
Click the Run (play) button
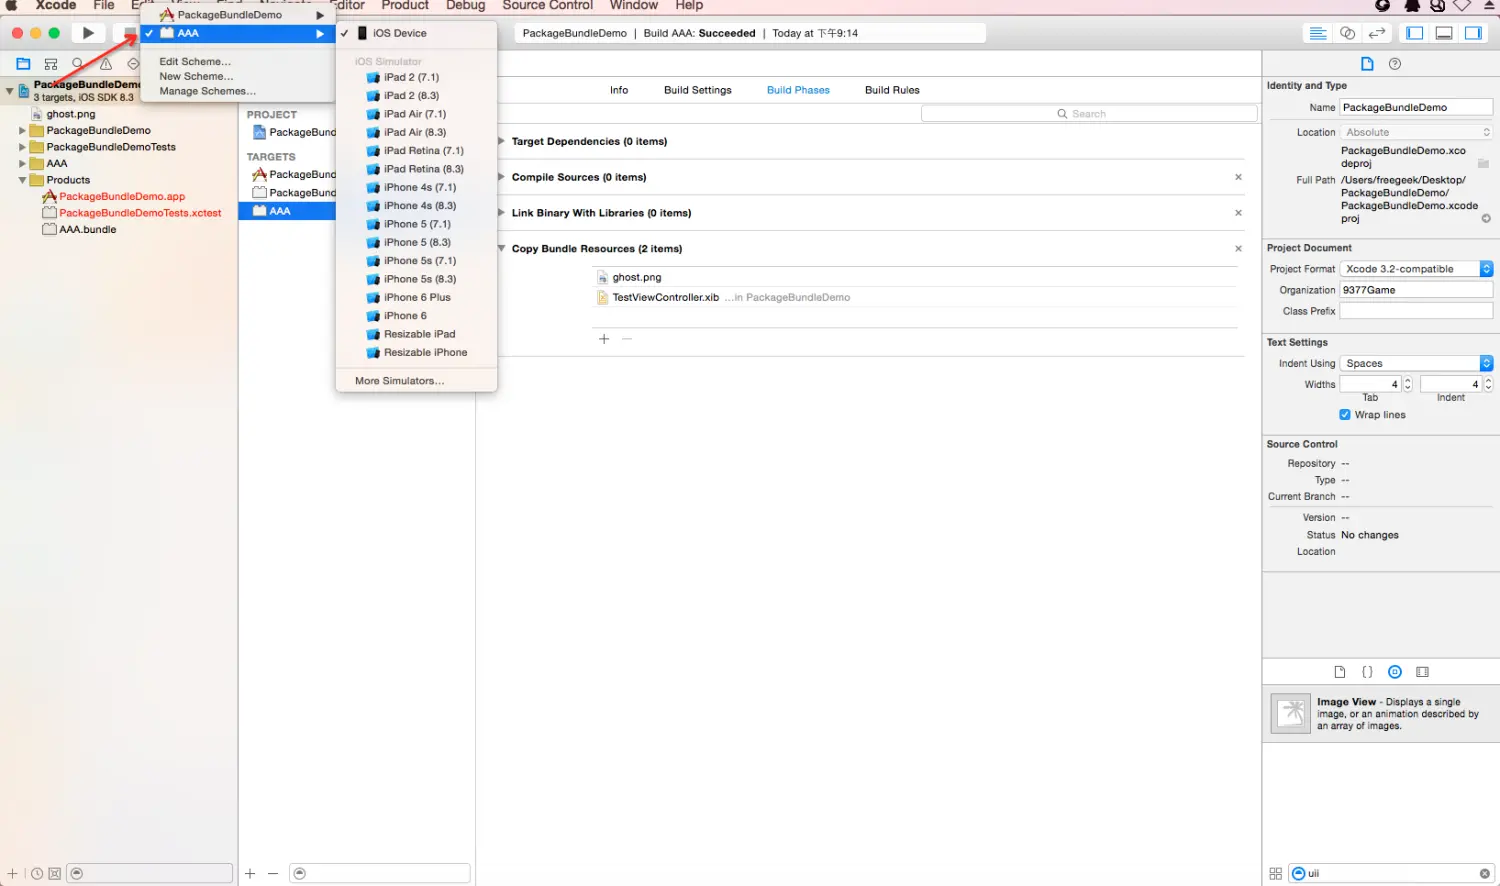88,33
